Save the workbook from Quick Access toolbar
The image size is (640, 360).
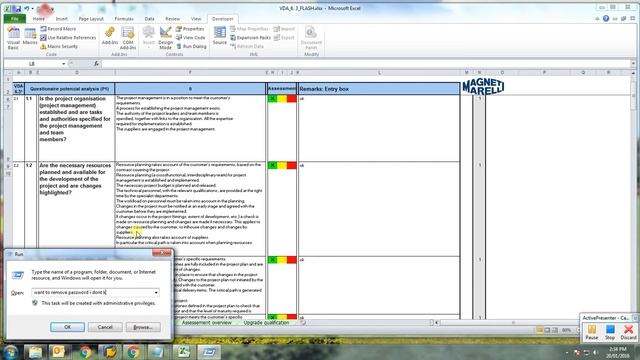(x=17, y=8)
